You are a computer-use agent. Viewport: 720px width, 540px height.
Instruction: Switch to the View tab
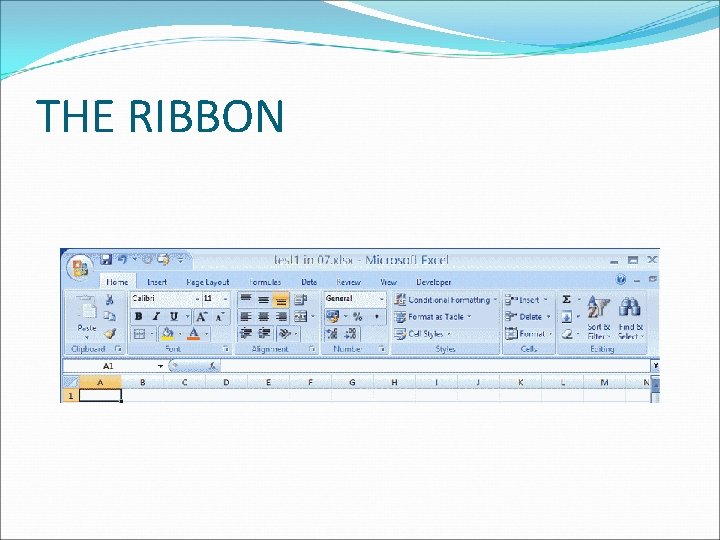388,282
